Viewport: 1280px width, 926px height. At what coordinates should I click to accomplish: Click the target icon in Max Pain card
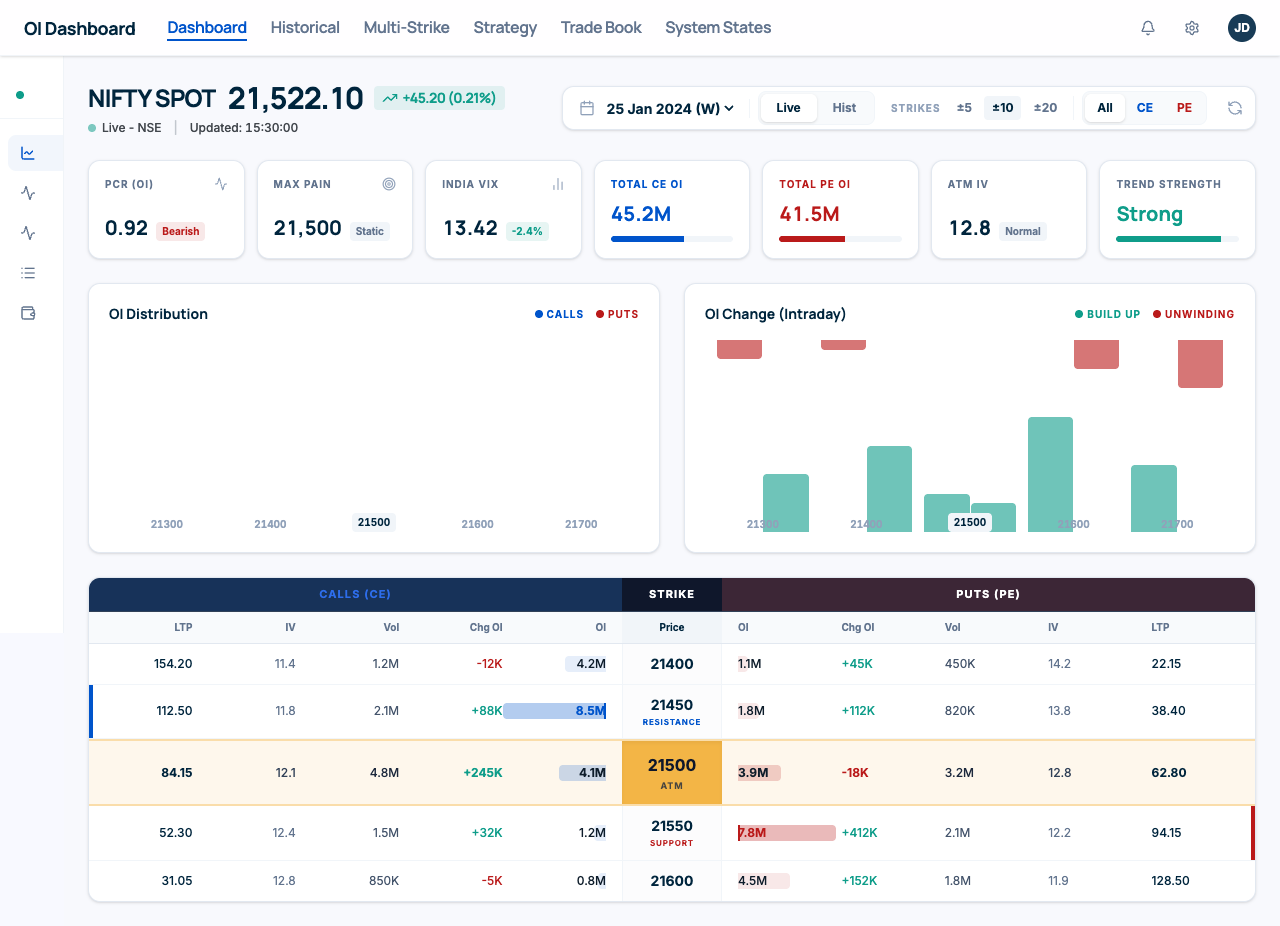[389, 184]
